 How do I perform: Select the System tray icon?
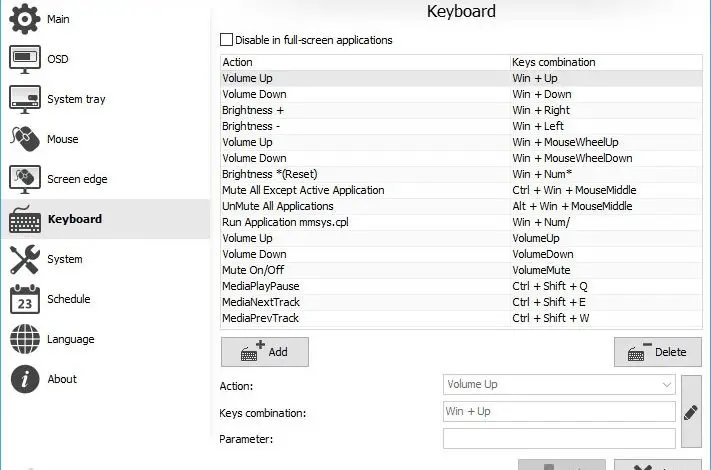(x=24, y=99)
